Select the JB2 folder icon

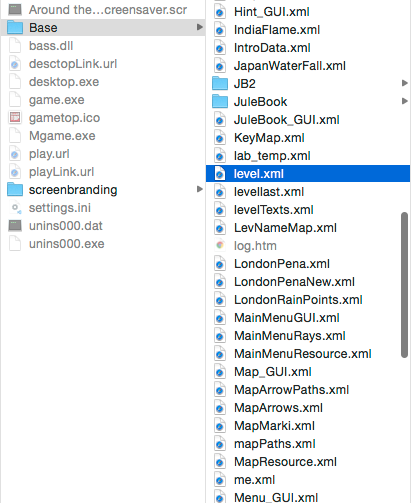click(220, 83)
